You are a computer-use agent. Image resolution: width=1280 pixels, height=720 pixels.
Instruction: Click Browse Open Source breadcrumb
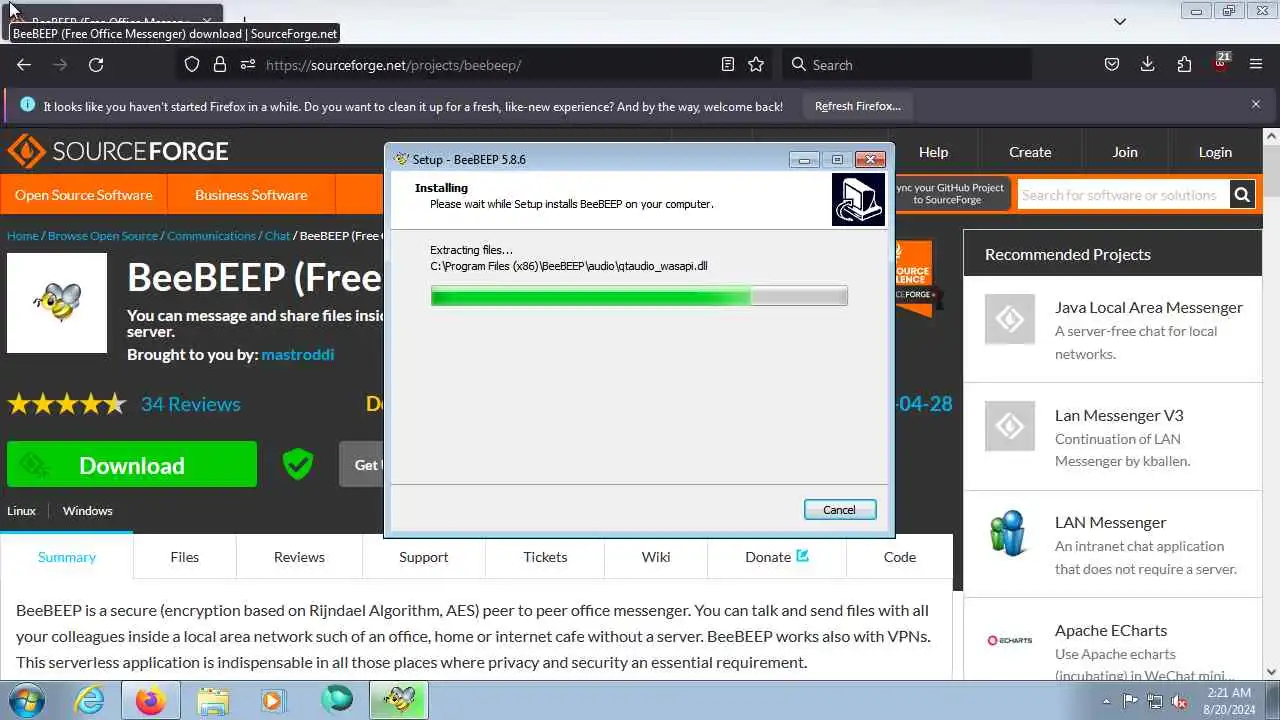click(103, 236)
